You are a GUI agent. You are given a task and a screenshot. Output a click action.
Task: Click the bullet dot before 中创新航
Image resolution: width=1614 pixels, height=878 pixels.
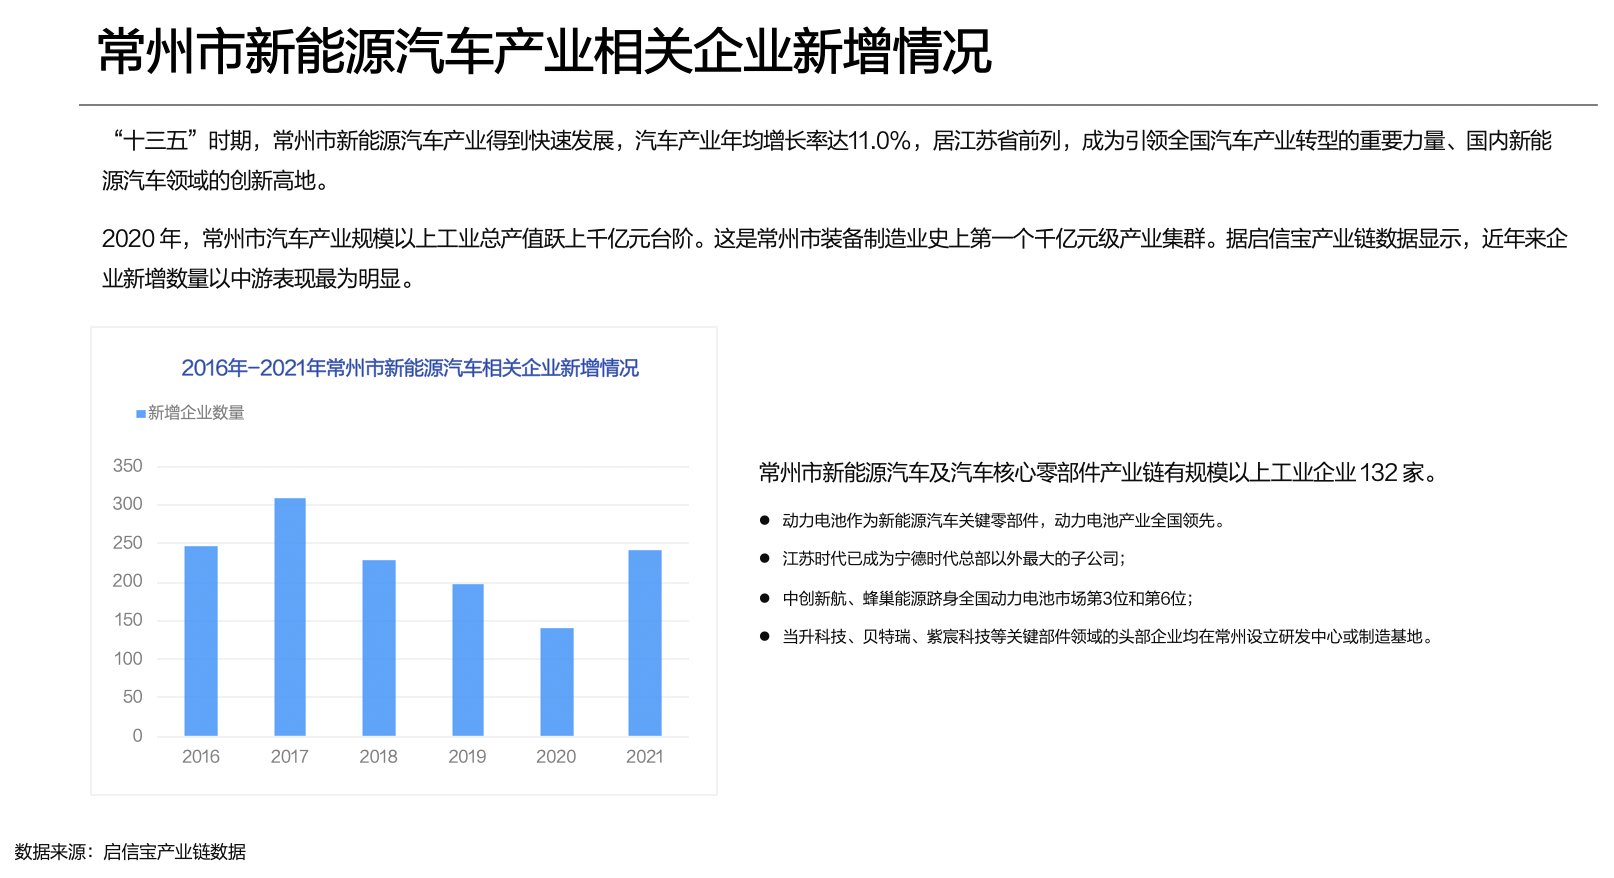764,598
